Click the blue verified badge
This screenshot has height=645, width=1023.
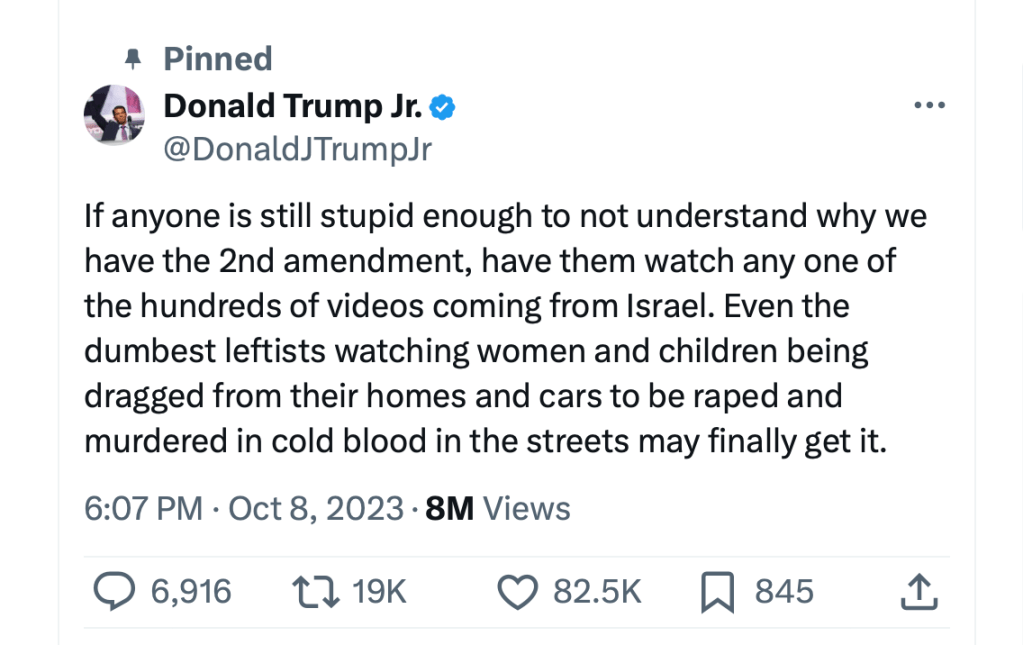(443, 106)
